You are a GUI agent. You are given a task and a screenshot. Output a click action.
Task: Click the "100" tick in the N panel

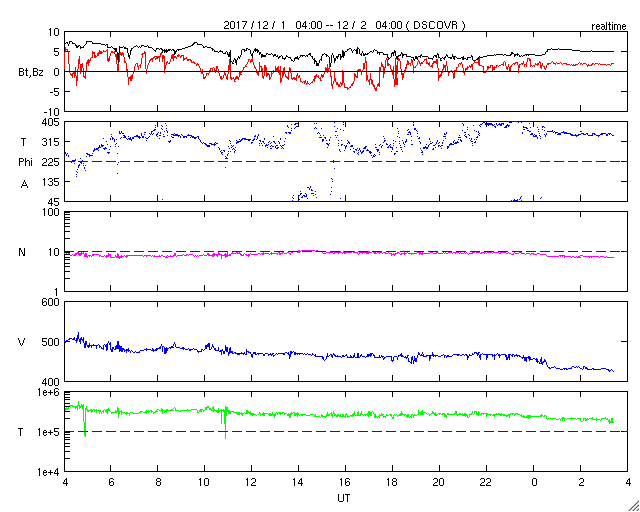pyautogui.click(x=51, y=212)
